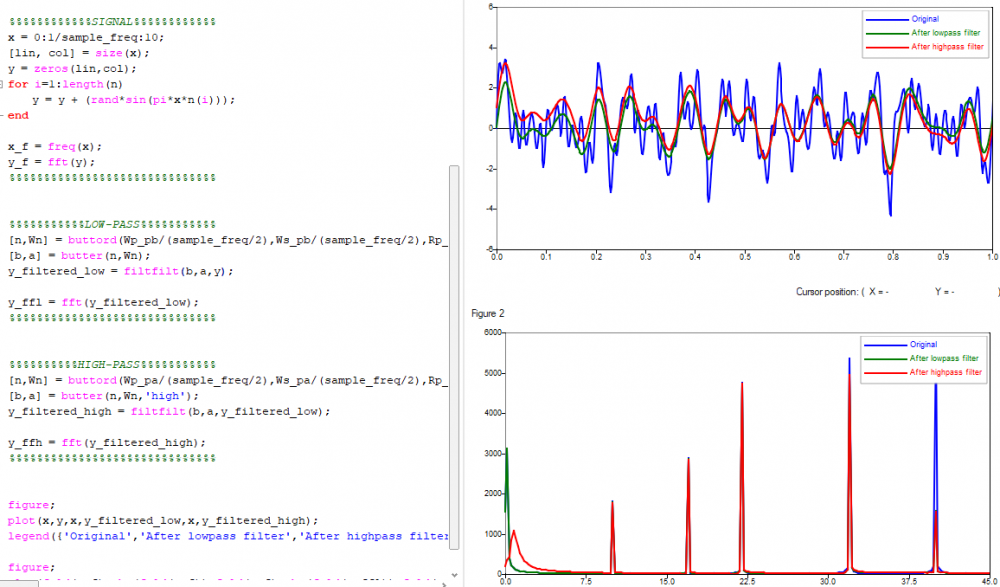This screenshot has width=1000, height=587.
Task: Click the 'end' keyword closing the loop
Action: click(18, 115)
